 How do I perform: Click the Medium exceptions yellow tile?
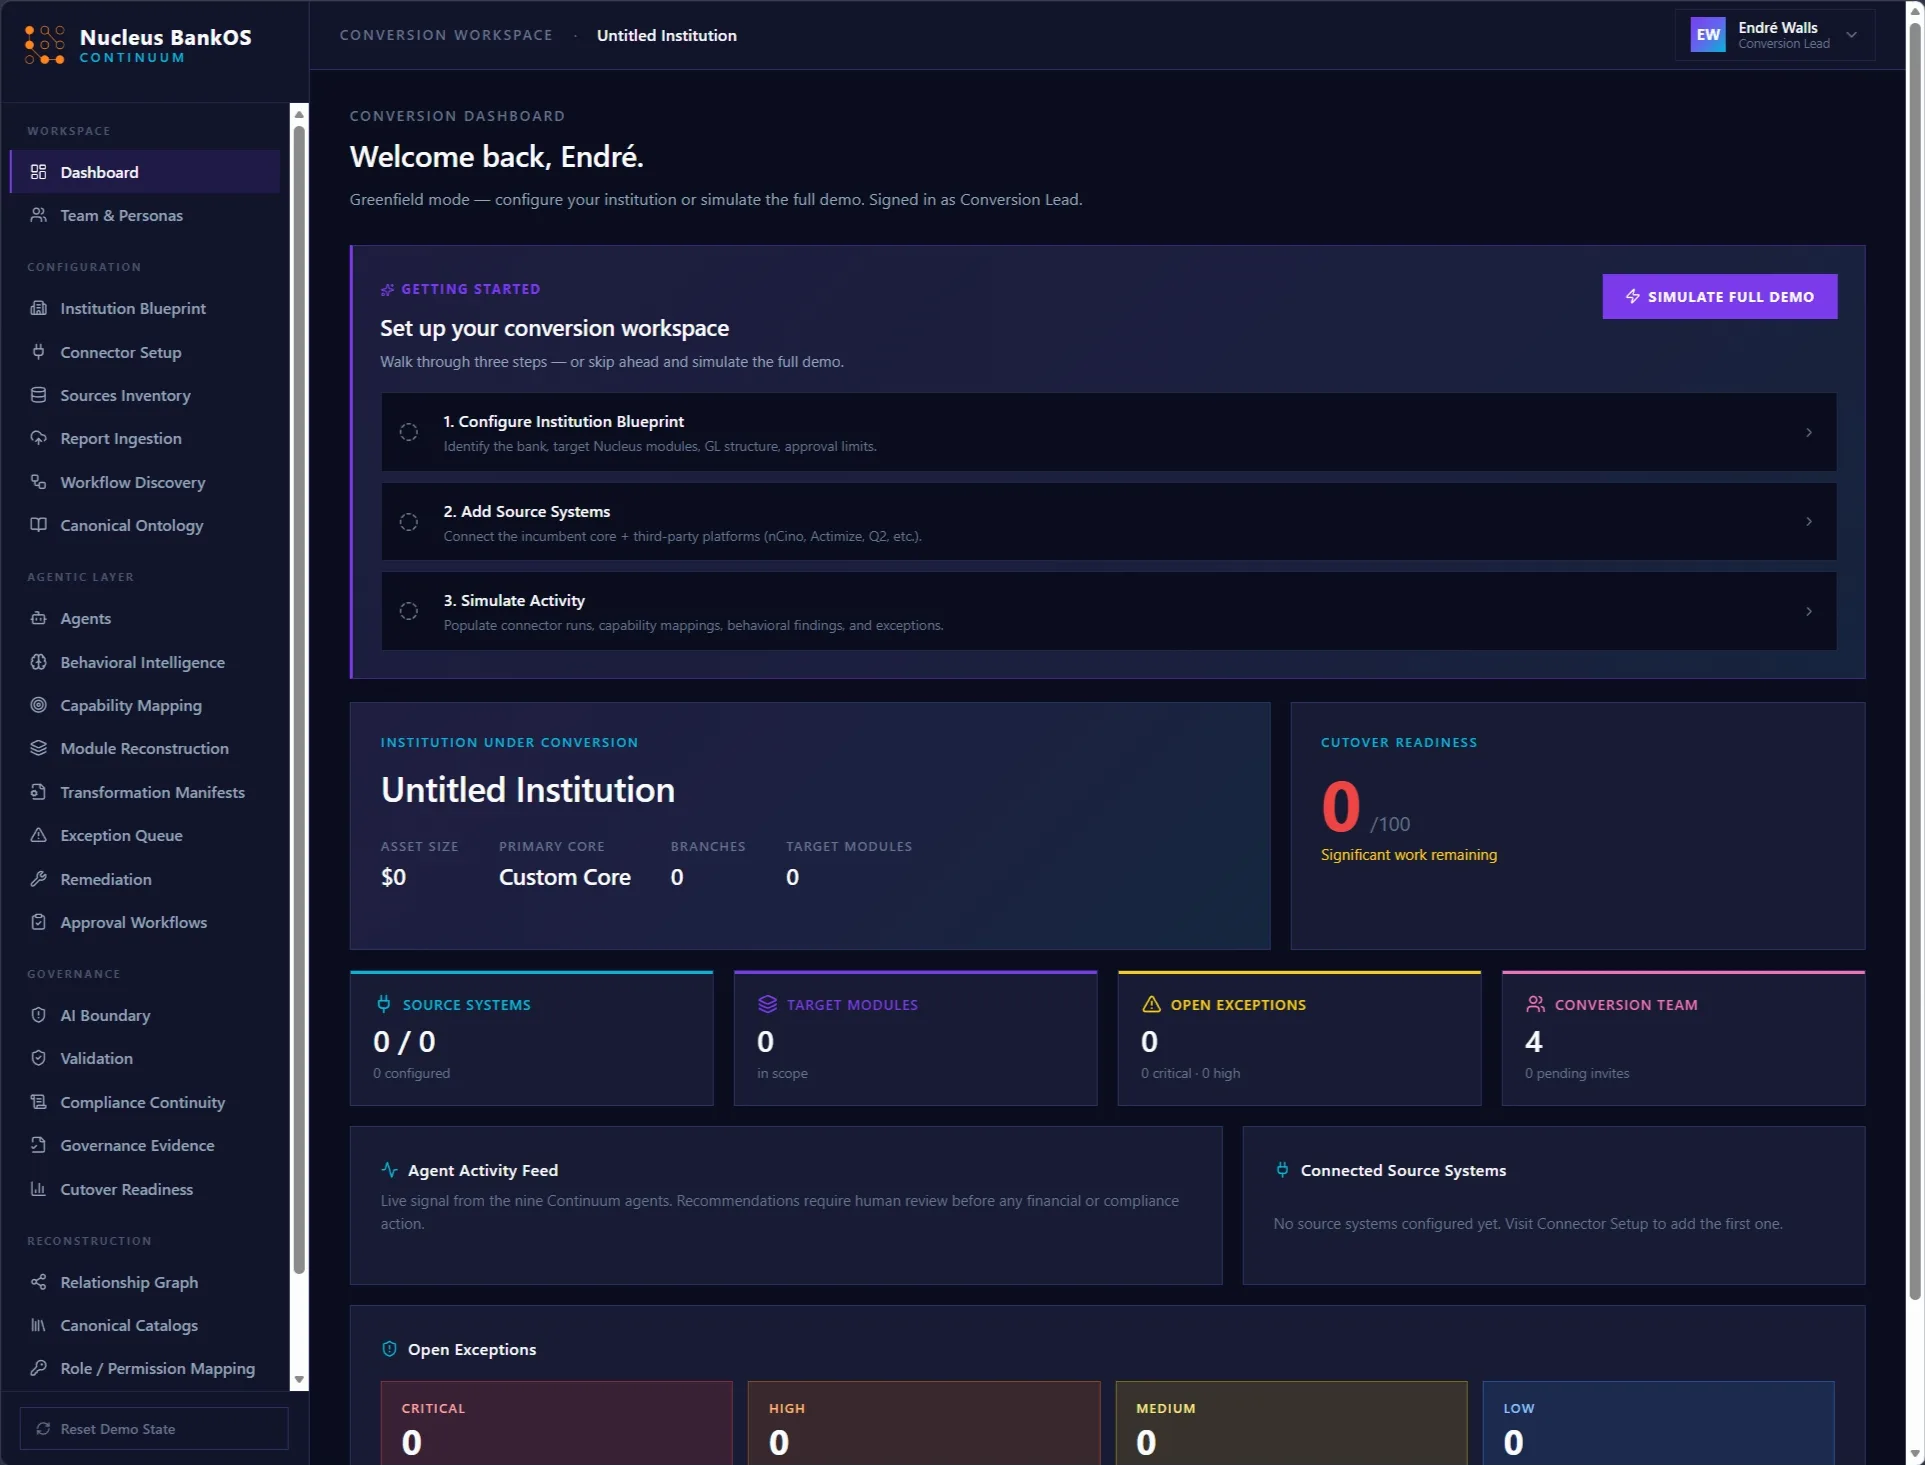[x=1291, y=1423]
